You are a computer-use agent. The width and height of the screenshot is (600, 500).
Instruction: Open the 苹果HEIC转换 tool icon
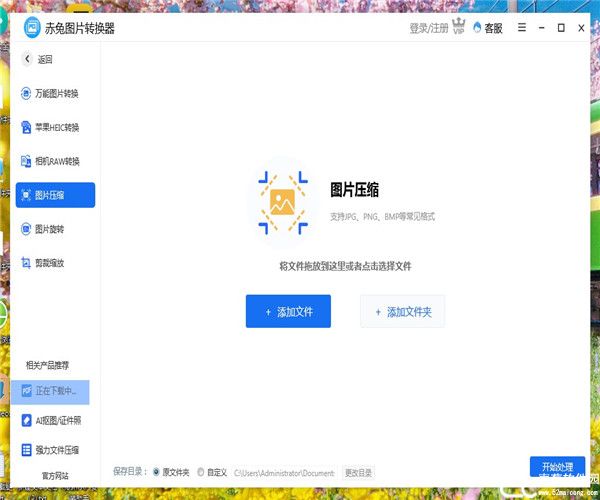(27, 127)
